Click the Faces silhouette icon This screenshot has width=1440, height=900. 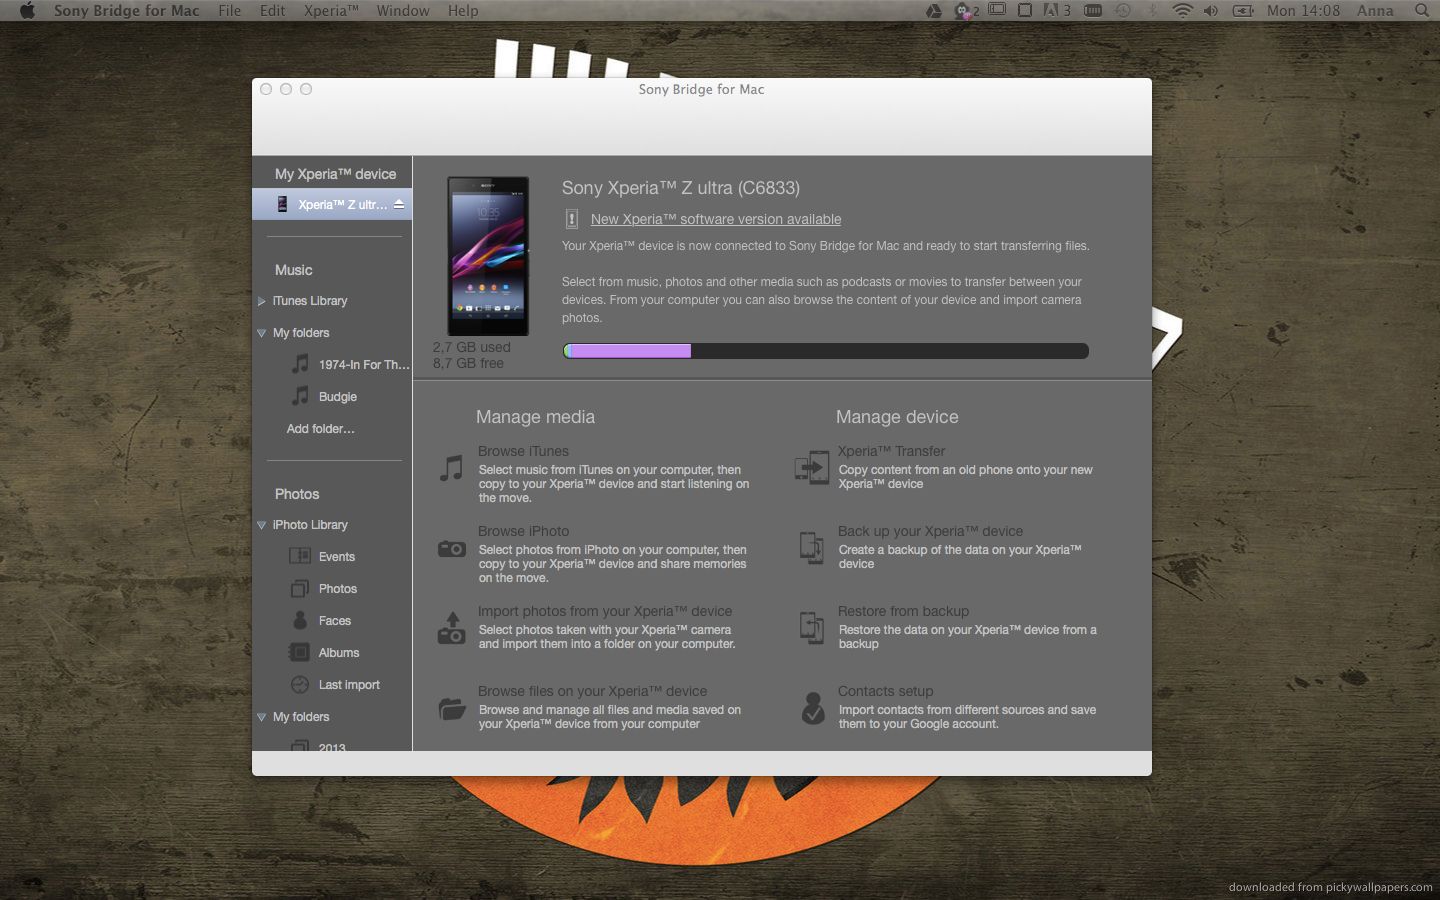point(299,620)
